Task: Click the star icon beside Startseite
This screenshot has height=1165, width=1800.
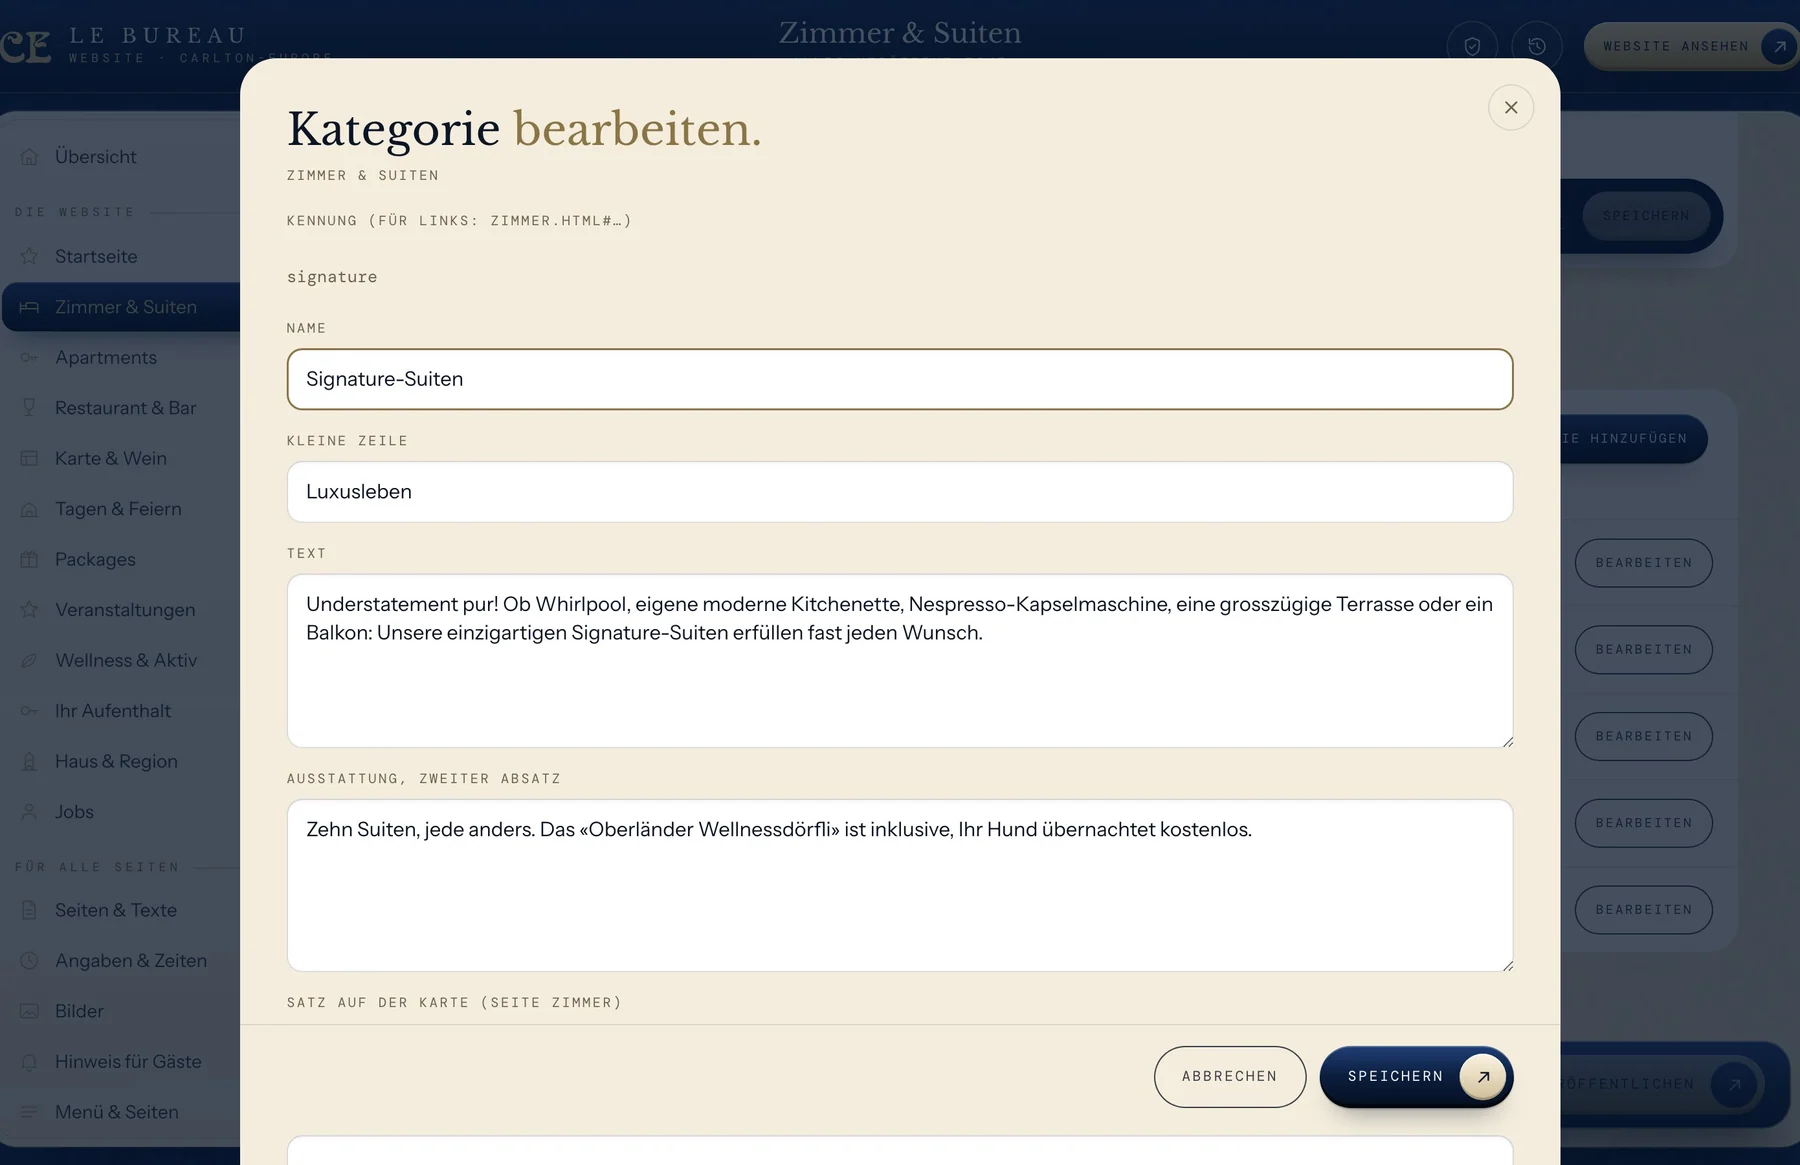Action: pos(30,257)
